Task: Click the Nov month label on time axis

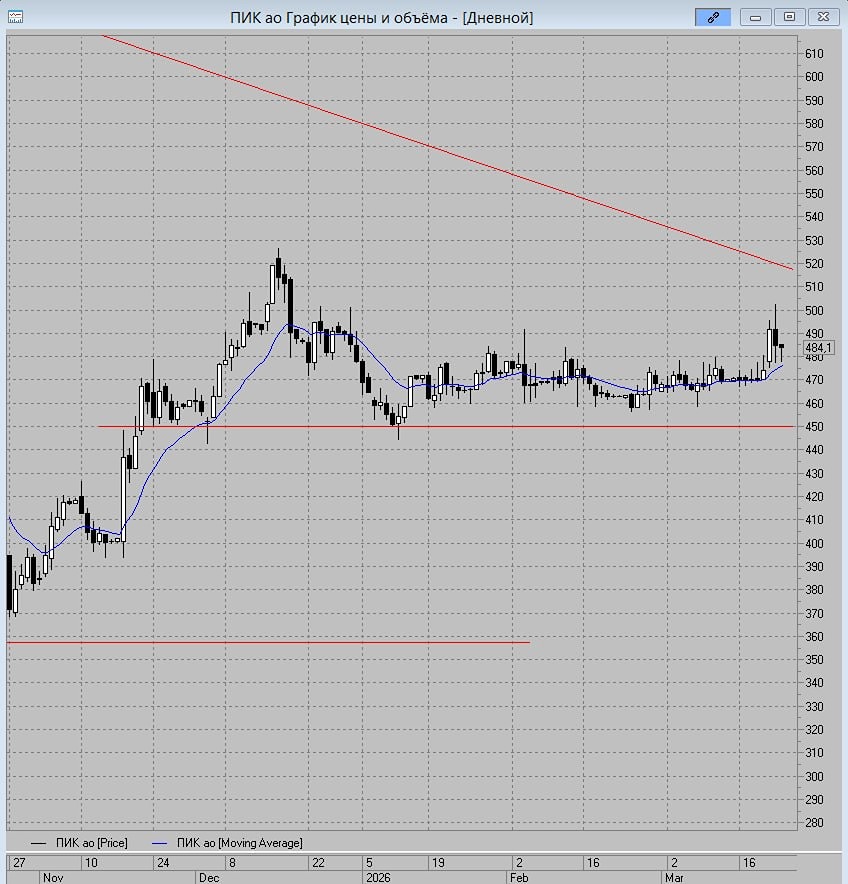Action: click(53, 878)
